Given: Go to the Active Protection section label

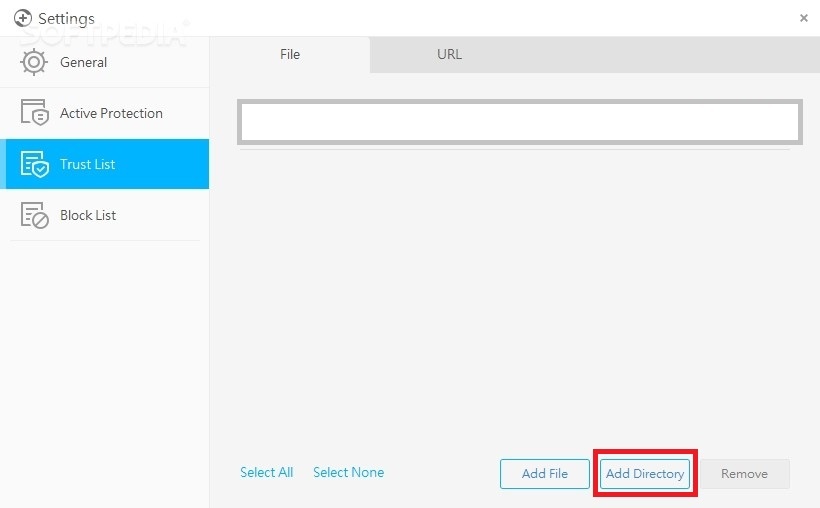Looking at the screenshot, I should coord(111,113).
